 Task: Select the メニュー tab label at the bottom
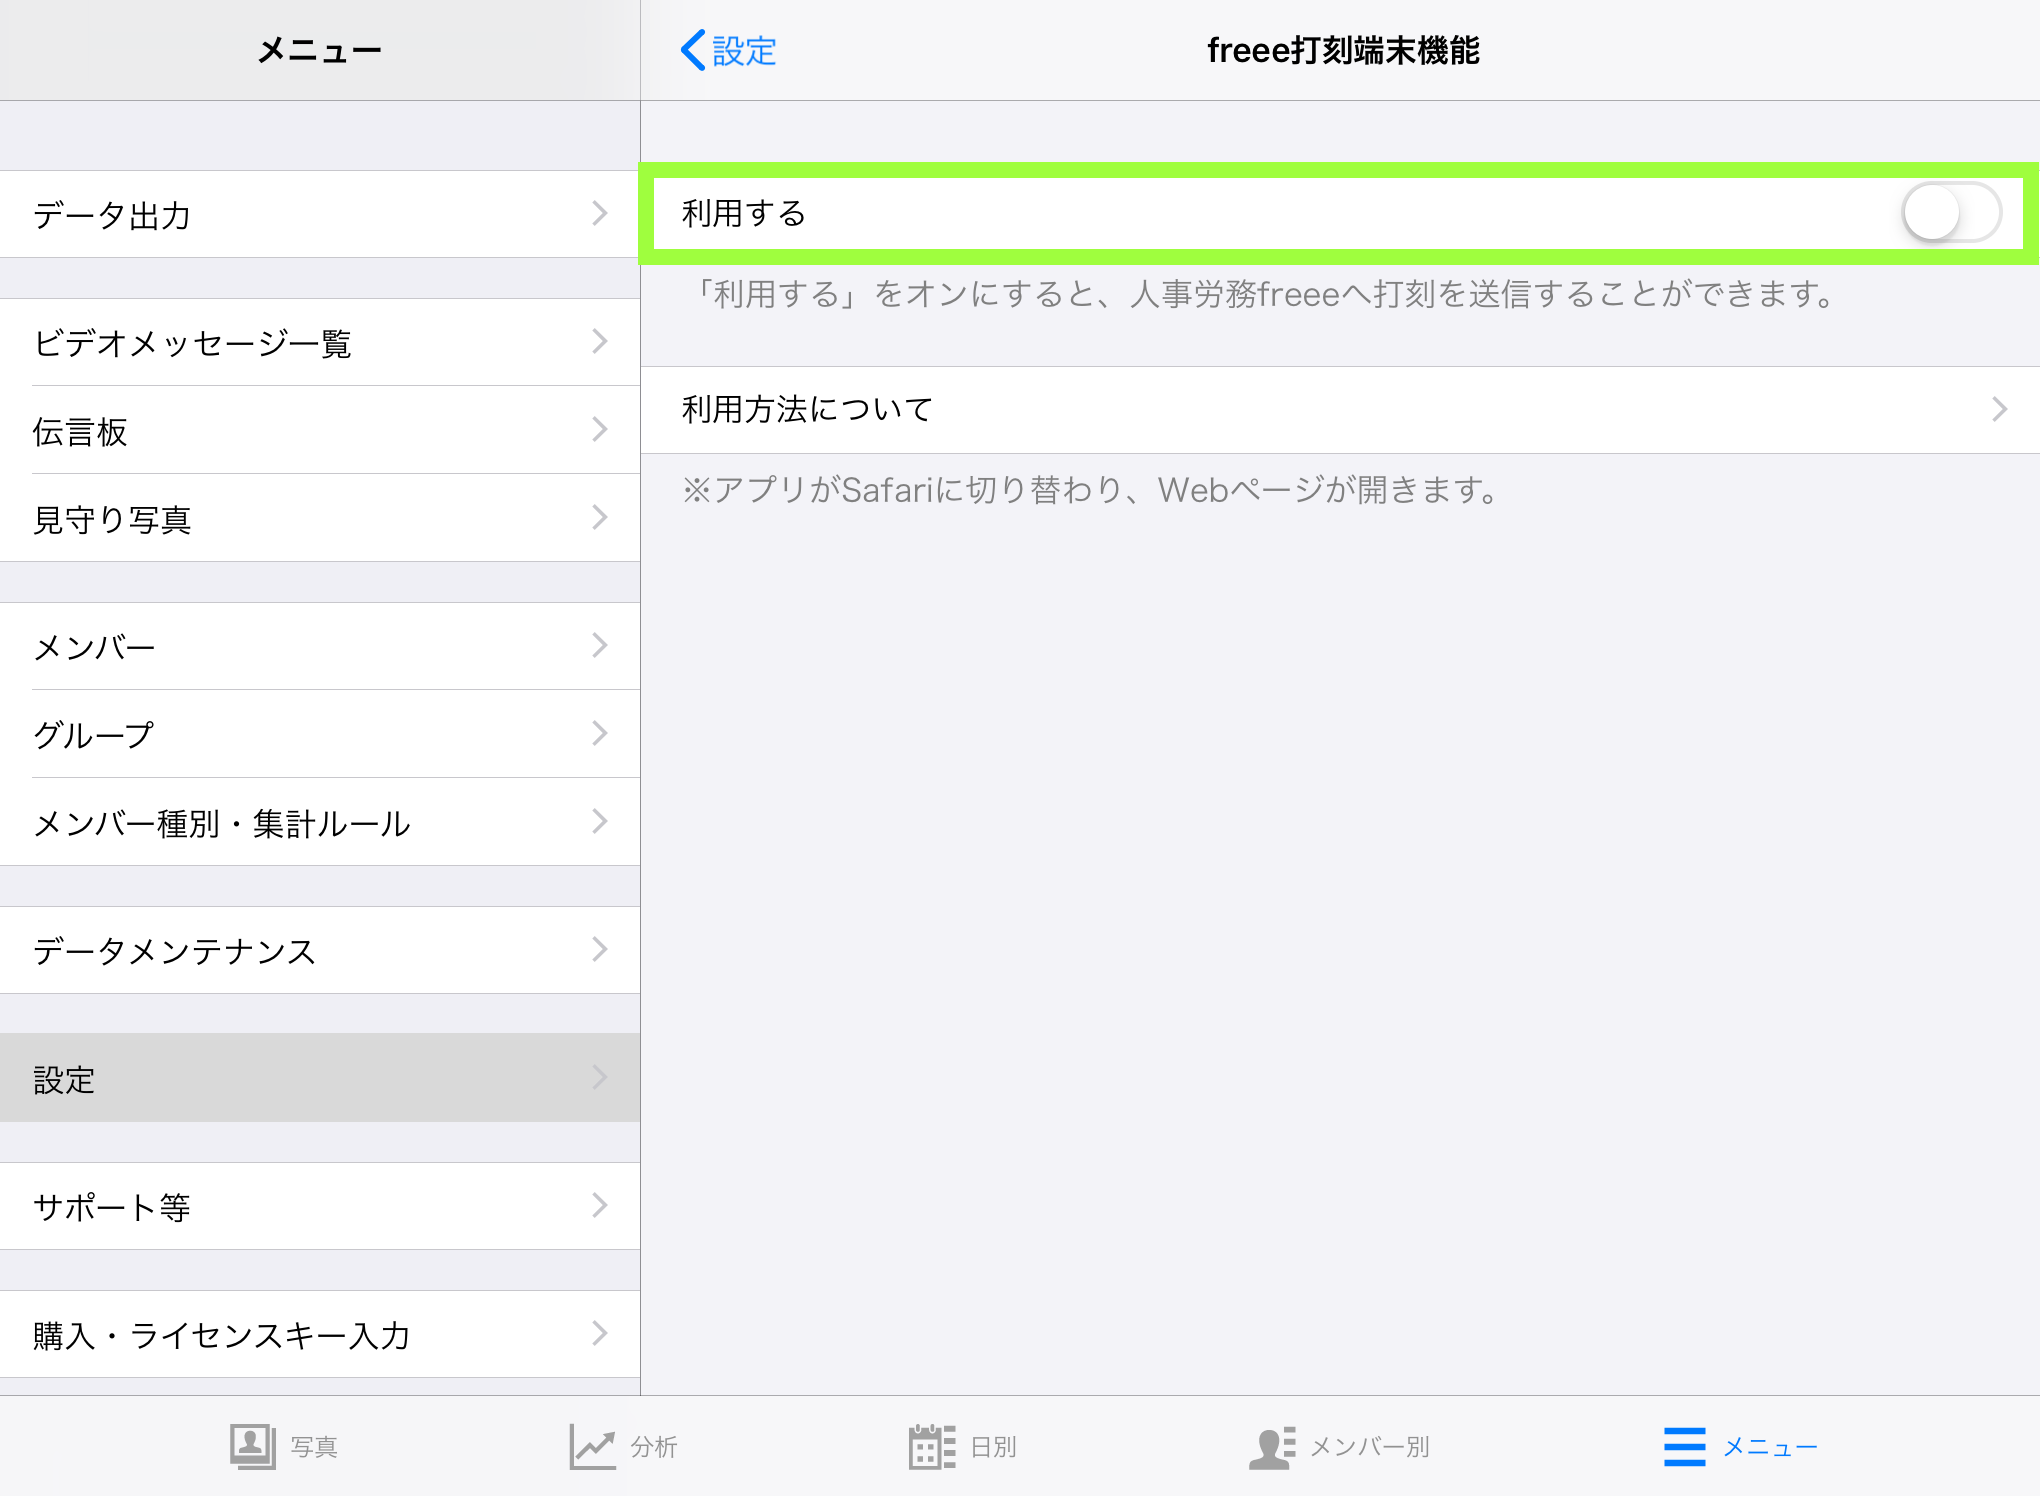click(x=1770, y=1447)
